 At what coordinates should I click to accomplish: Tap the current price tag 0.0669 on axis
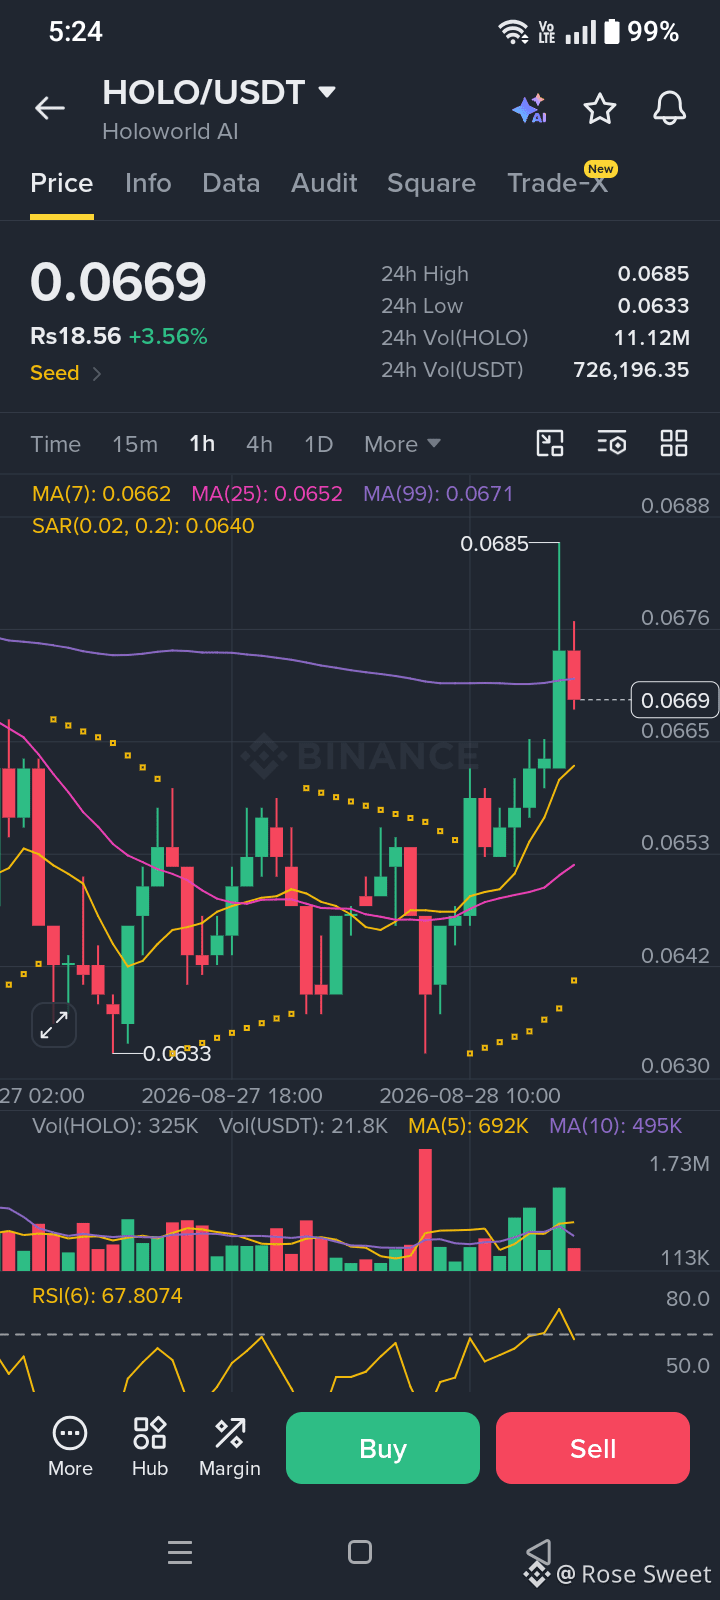coord(675,700)
